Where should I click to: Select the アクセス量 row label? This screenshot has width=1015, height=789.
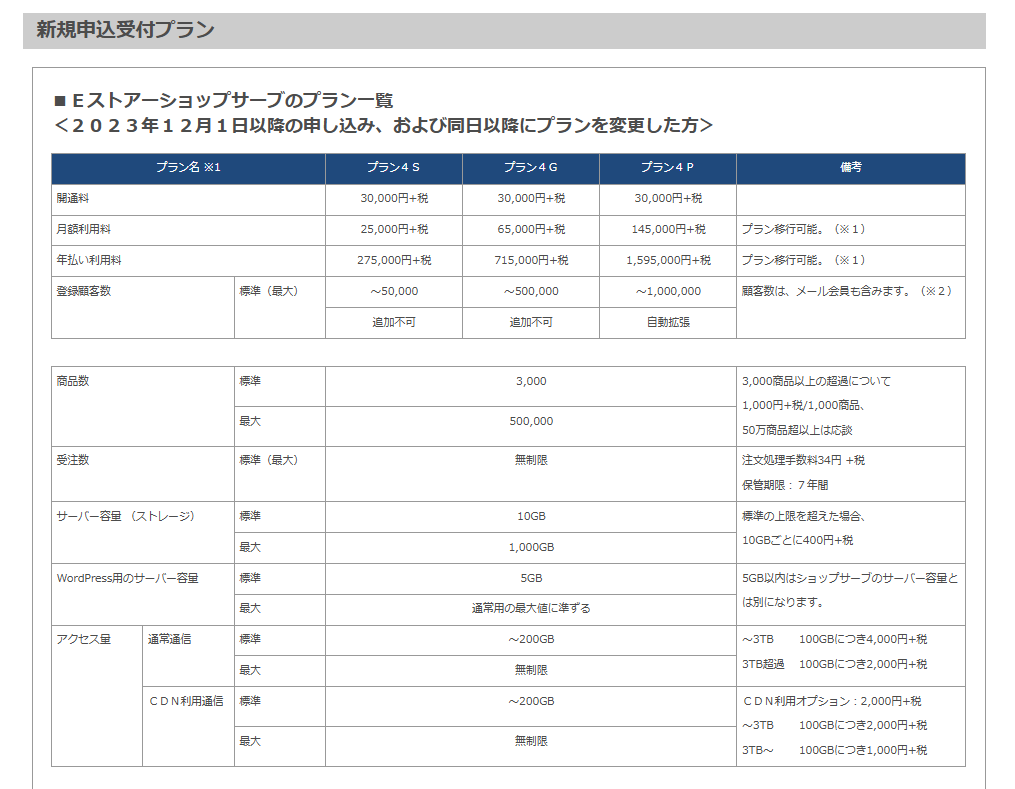click(x=84, y=639)
